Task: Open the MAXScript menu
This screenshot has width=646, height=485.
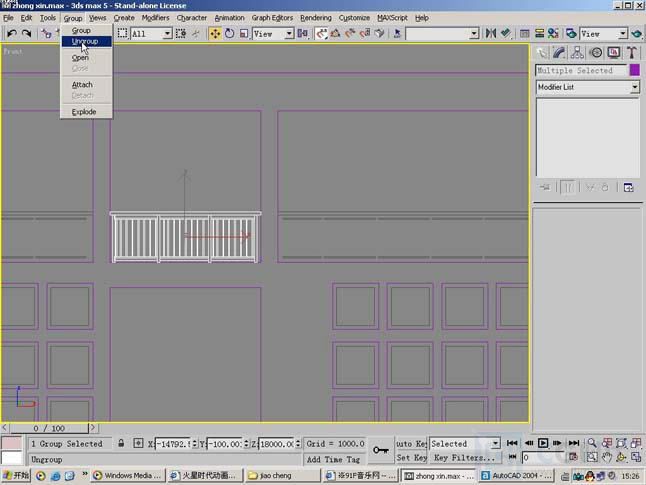Action: tap(392, 18)
